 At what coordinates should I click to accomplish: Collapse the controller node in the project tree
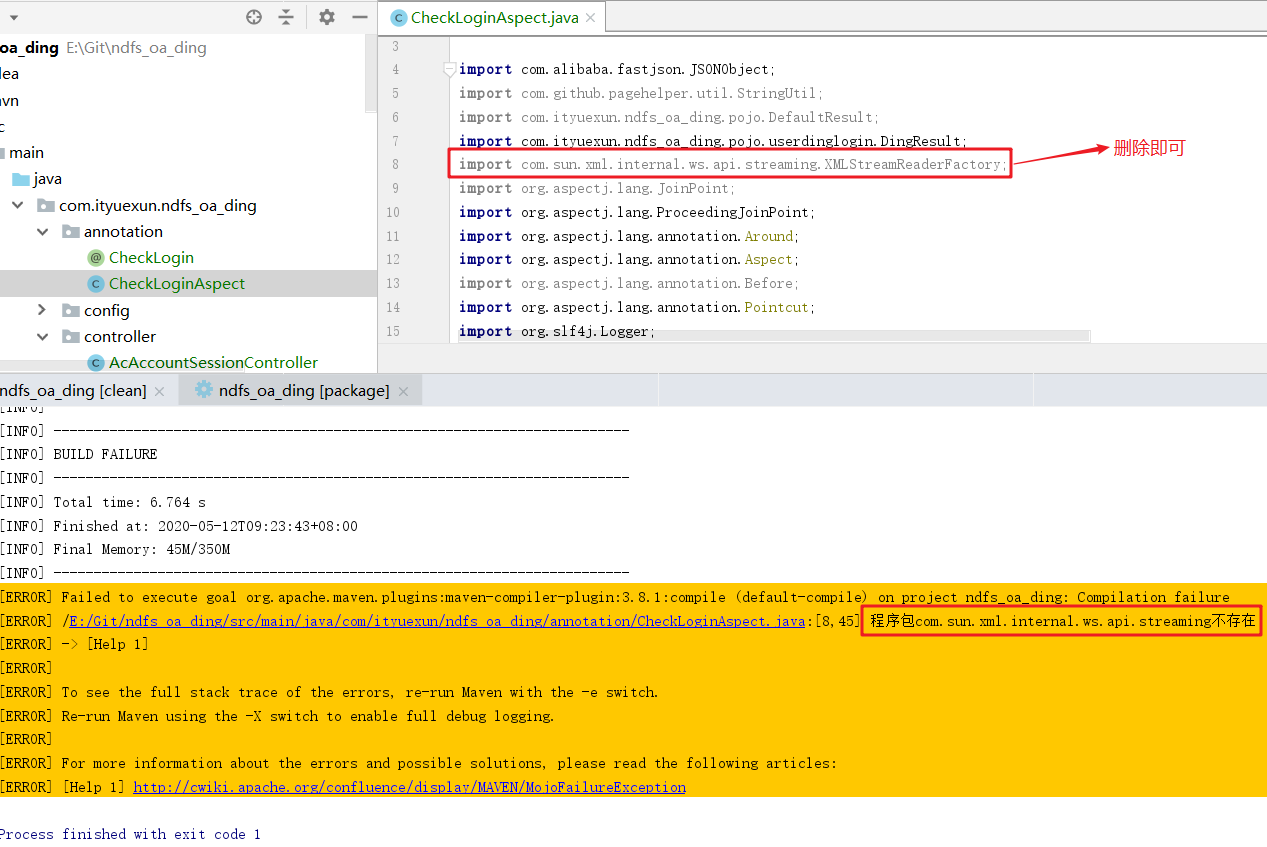42,336
